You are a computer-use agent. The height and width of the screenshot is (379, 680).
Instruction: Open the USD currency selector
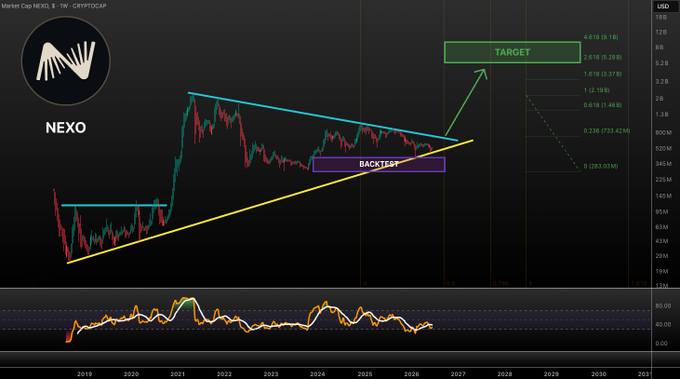point(663,6)
